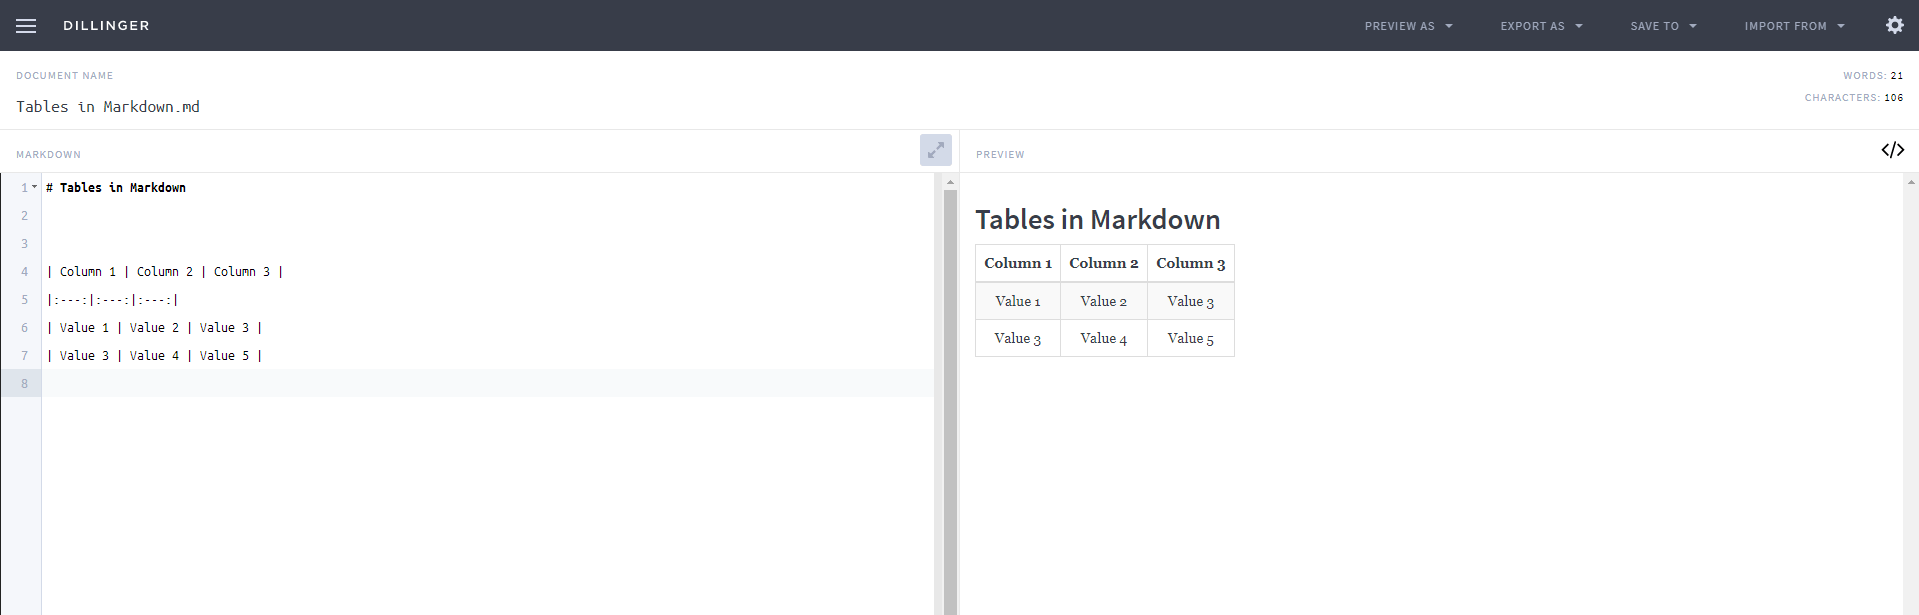Click the empty line 8 in editor
This screenshot has width=1919, height=615.
(487, 383)
